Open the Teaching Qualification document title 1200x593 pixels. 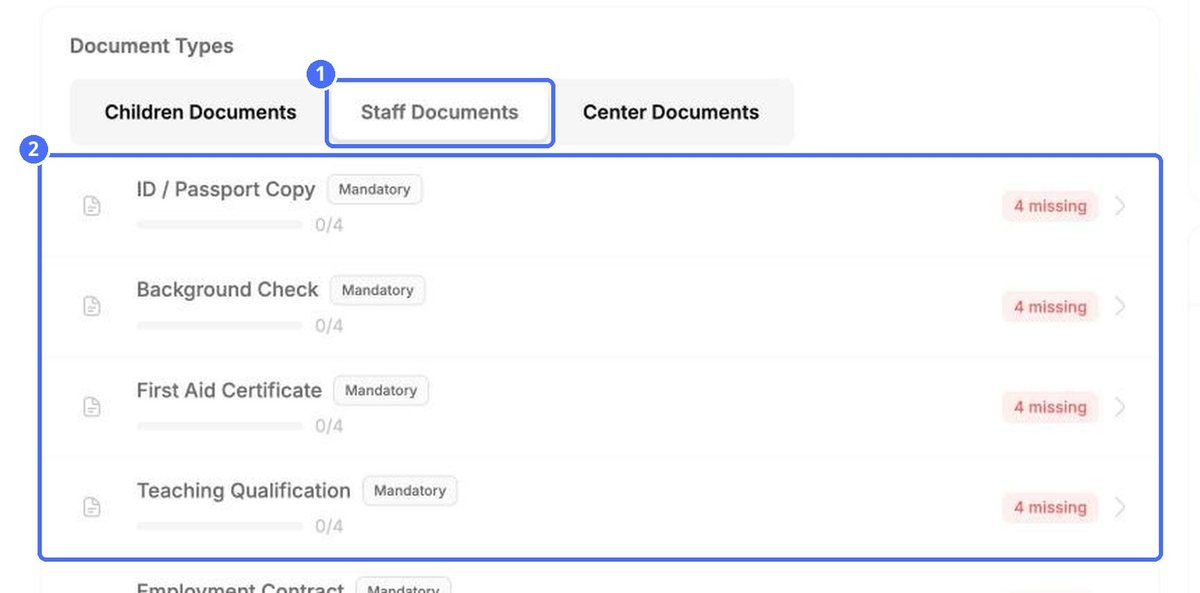(x=243, y=491)
